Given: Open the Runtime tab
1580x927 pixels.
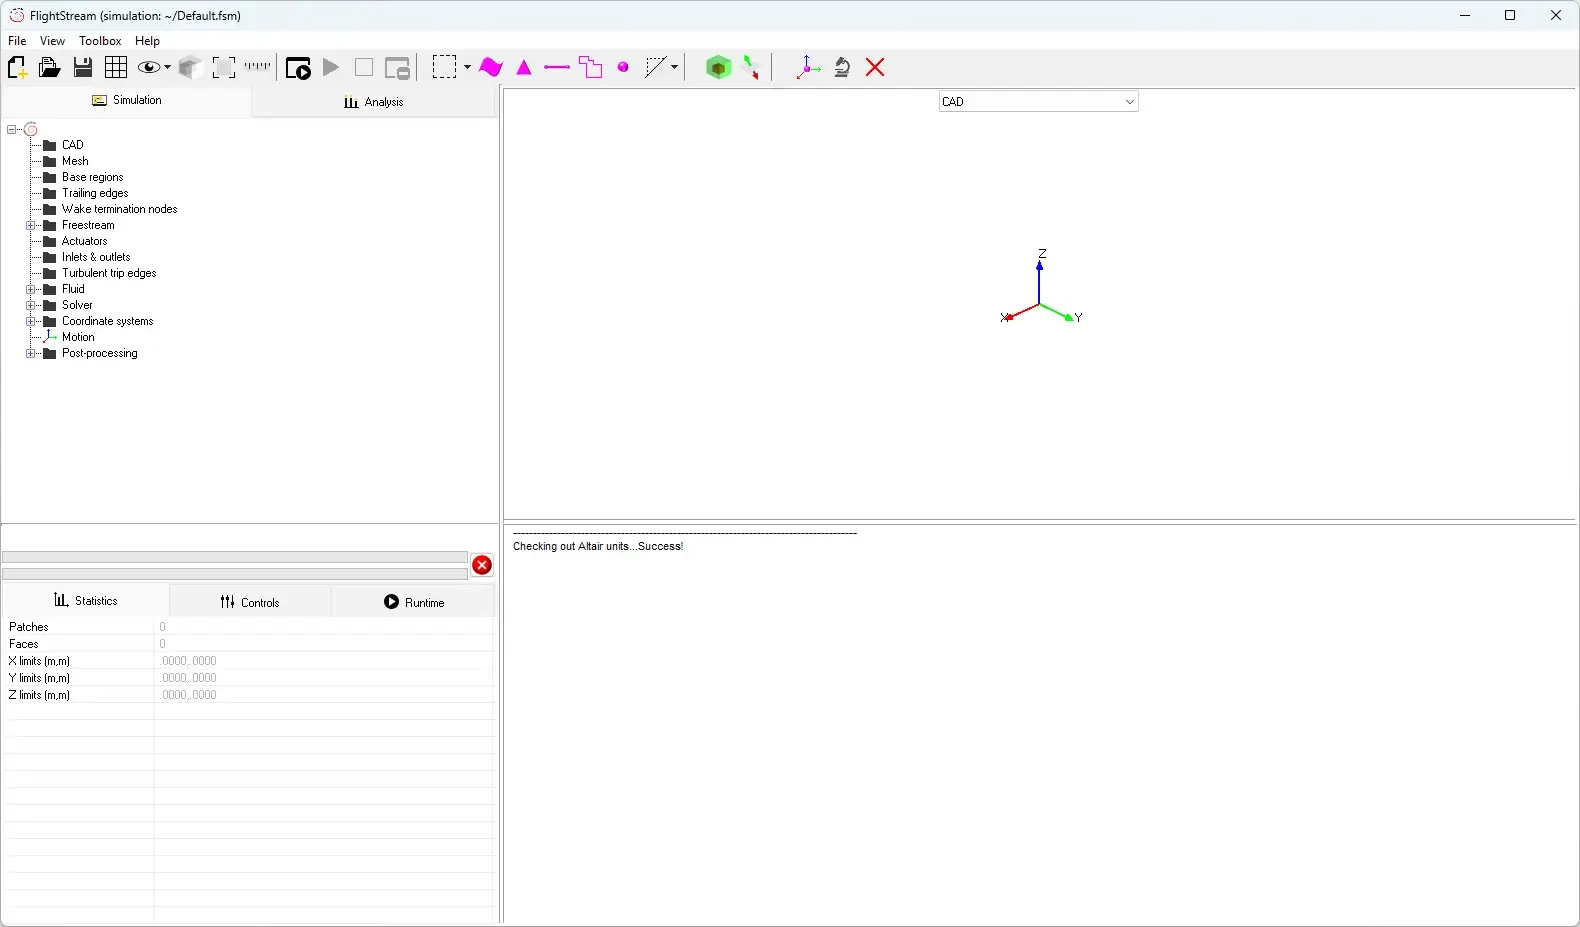Looking at the screenshot, I should point(413,602).
